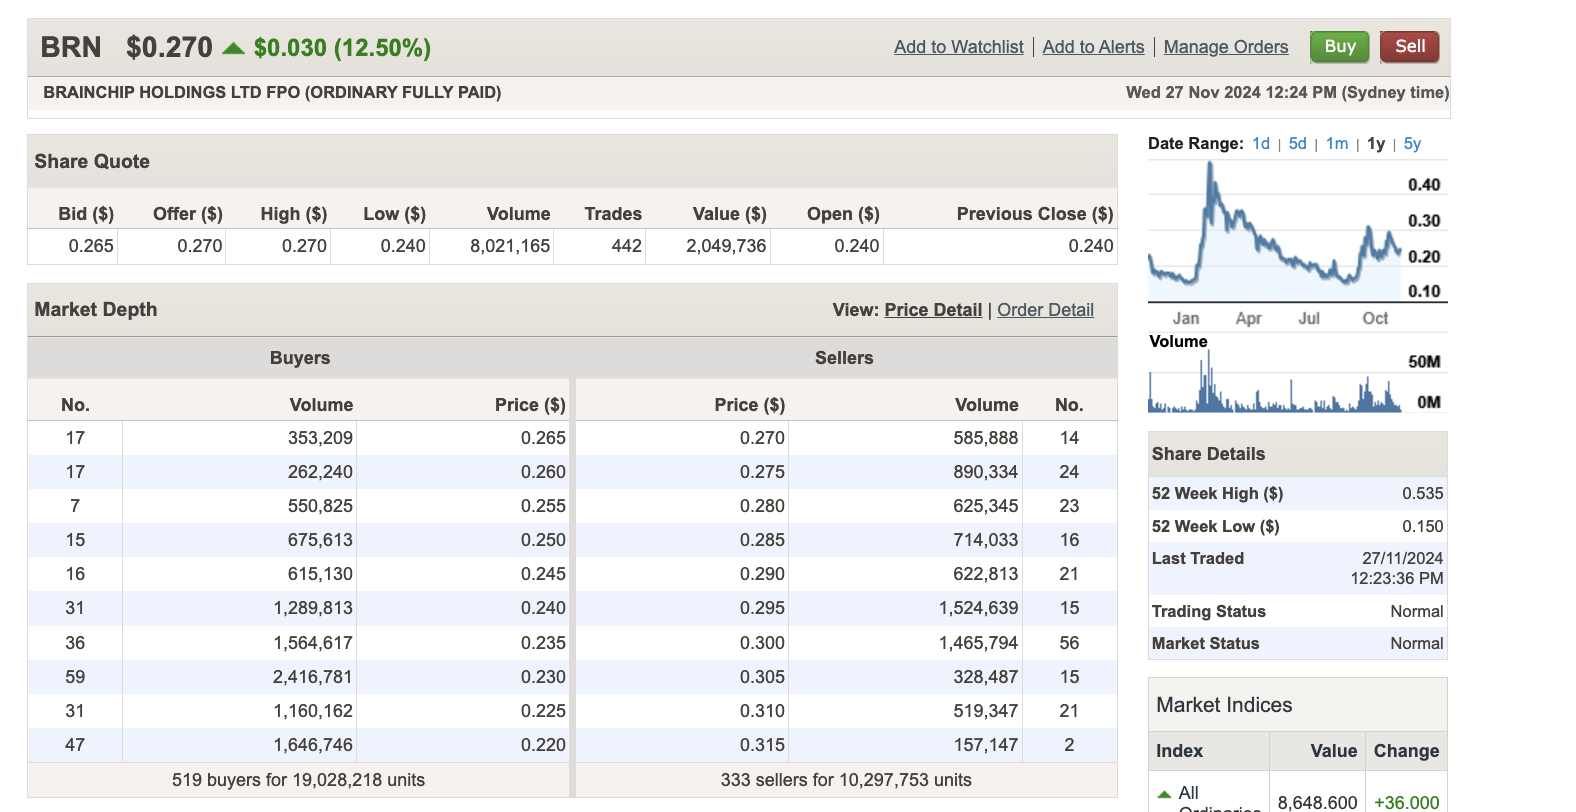Click buyer price 0.225
The height and width of the screenshot is (812, 1576).
click(543, 711)
